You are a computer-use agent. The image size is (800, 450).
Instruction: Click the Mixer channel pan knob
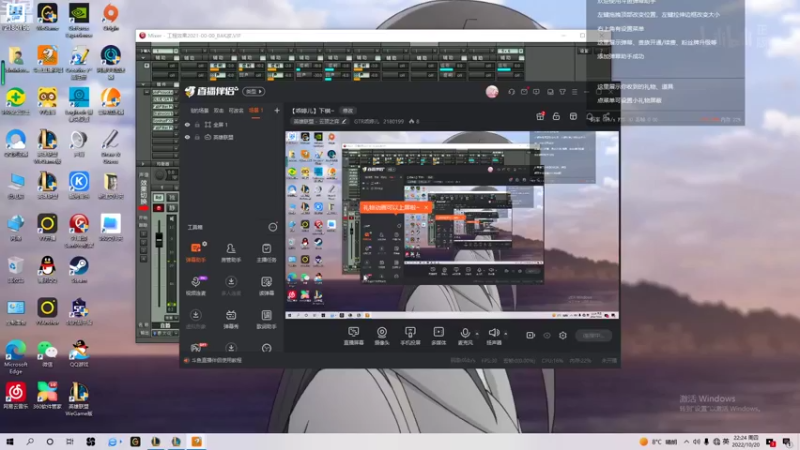pos(160,176)
